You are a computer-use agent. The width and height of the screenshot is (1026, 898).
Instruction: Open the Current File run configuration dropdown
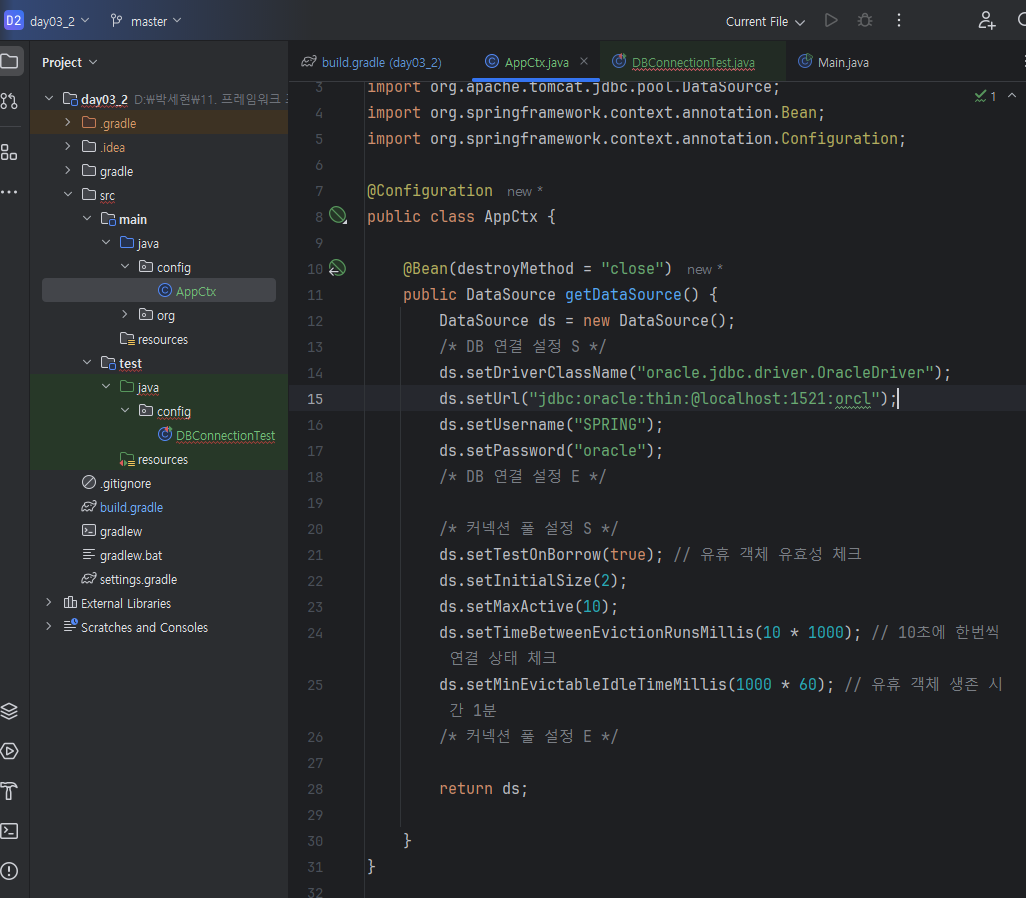(x=766, y=21)
